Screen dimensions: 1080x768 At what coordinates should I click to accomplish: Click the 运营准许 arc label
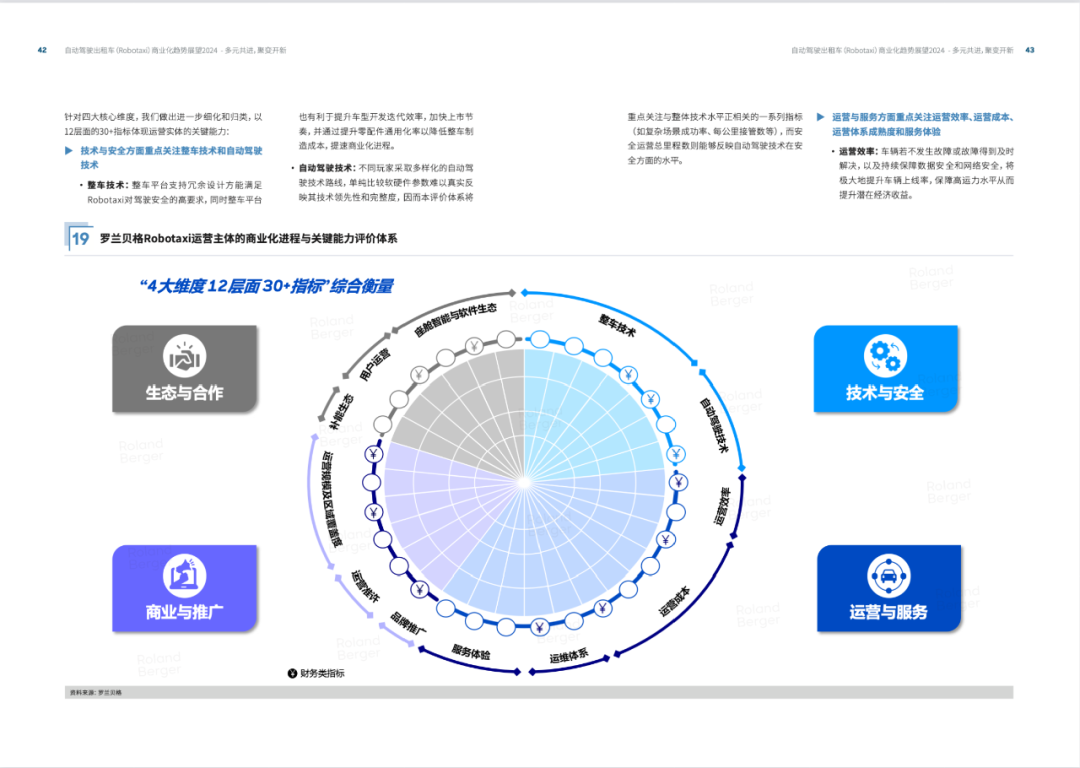pos(365,586)
